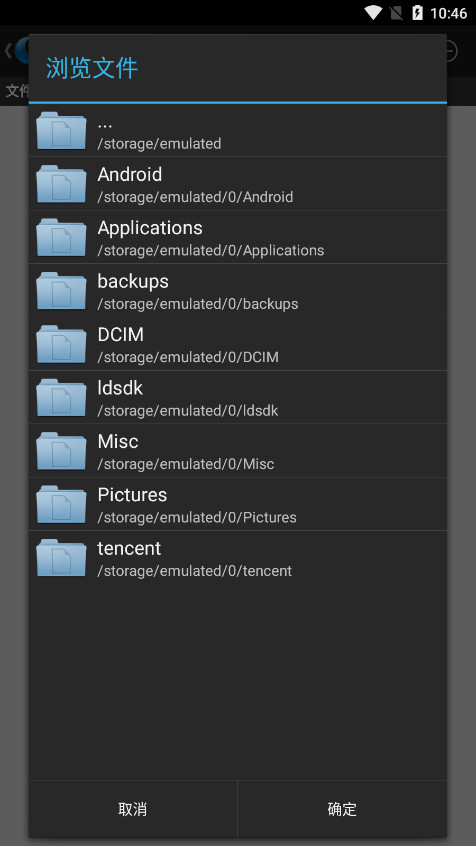Open the Pictures directory entry
476x846 pixels.
point(237,504)
